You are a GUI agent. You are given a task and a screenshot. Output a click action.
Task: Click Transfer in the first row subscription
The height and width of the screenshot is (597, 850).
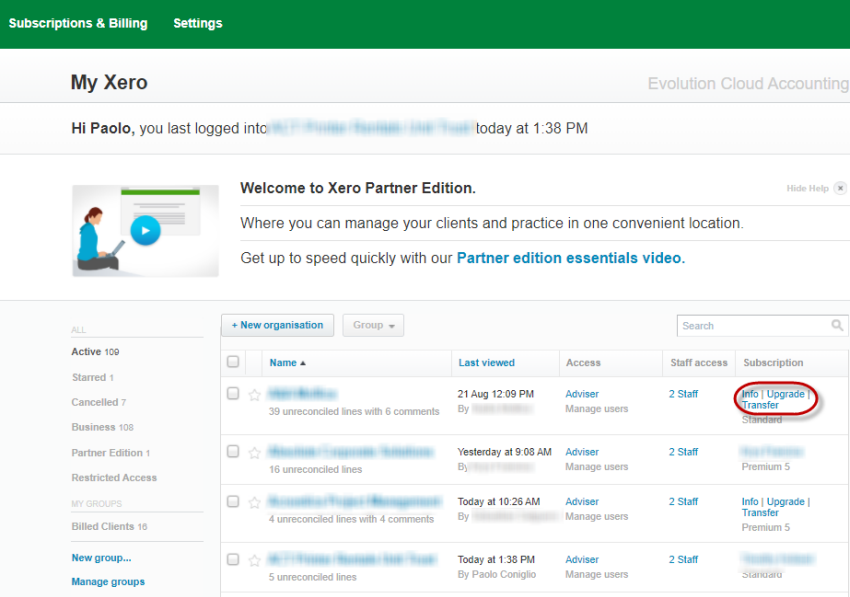click(x=760, y=405)
